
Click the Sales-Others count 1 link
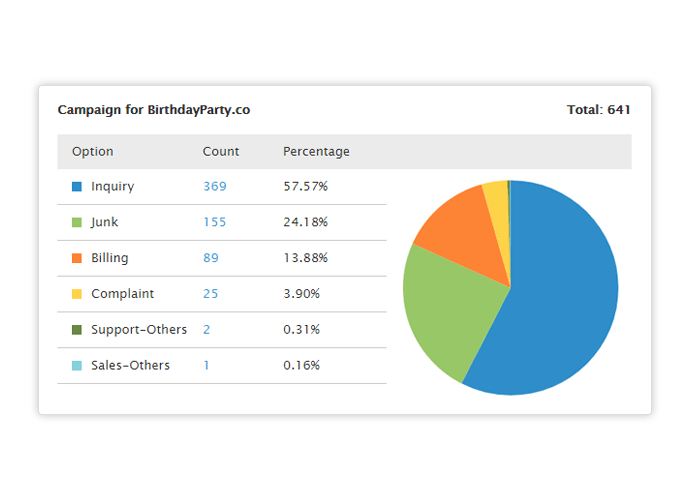click(207, 365)
